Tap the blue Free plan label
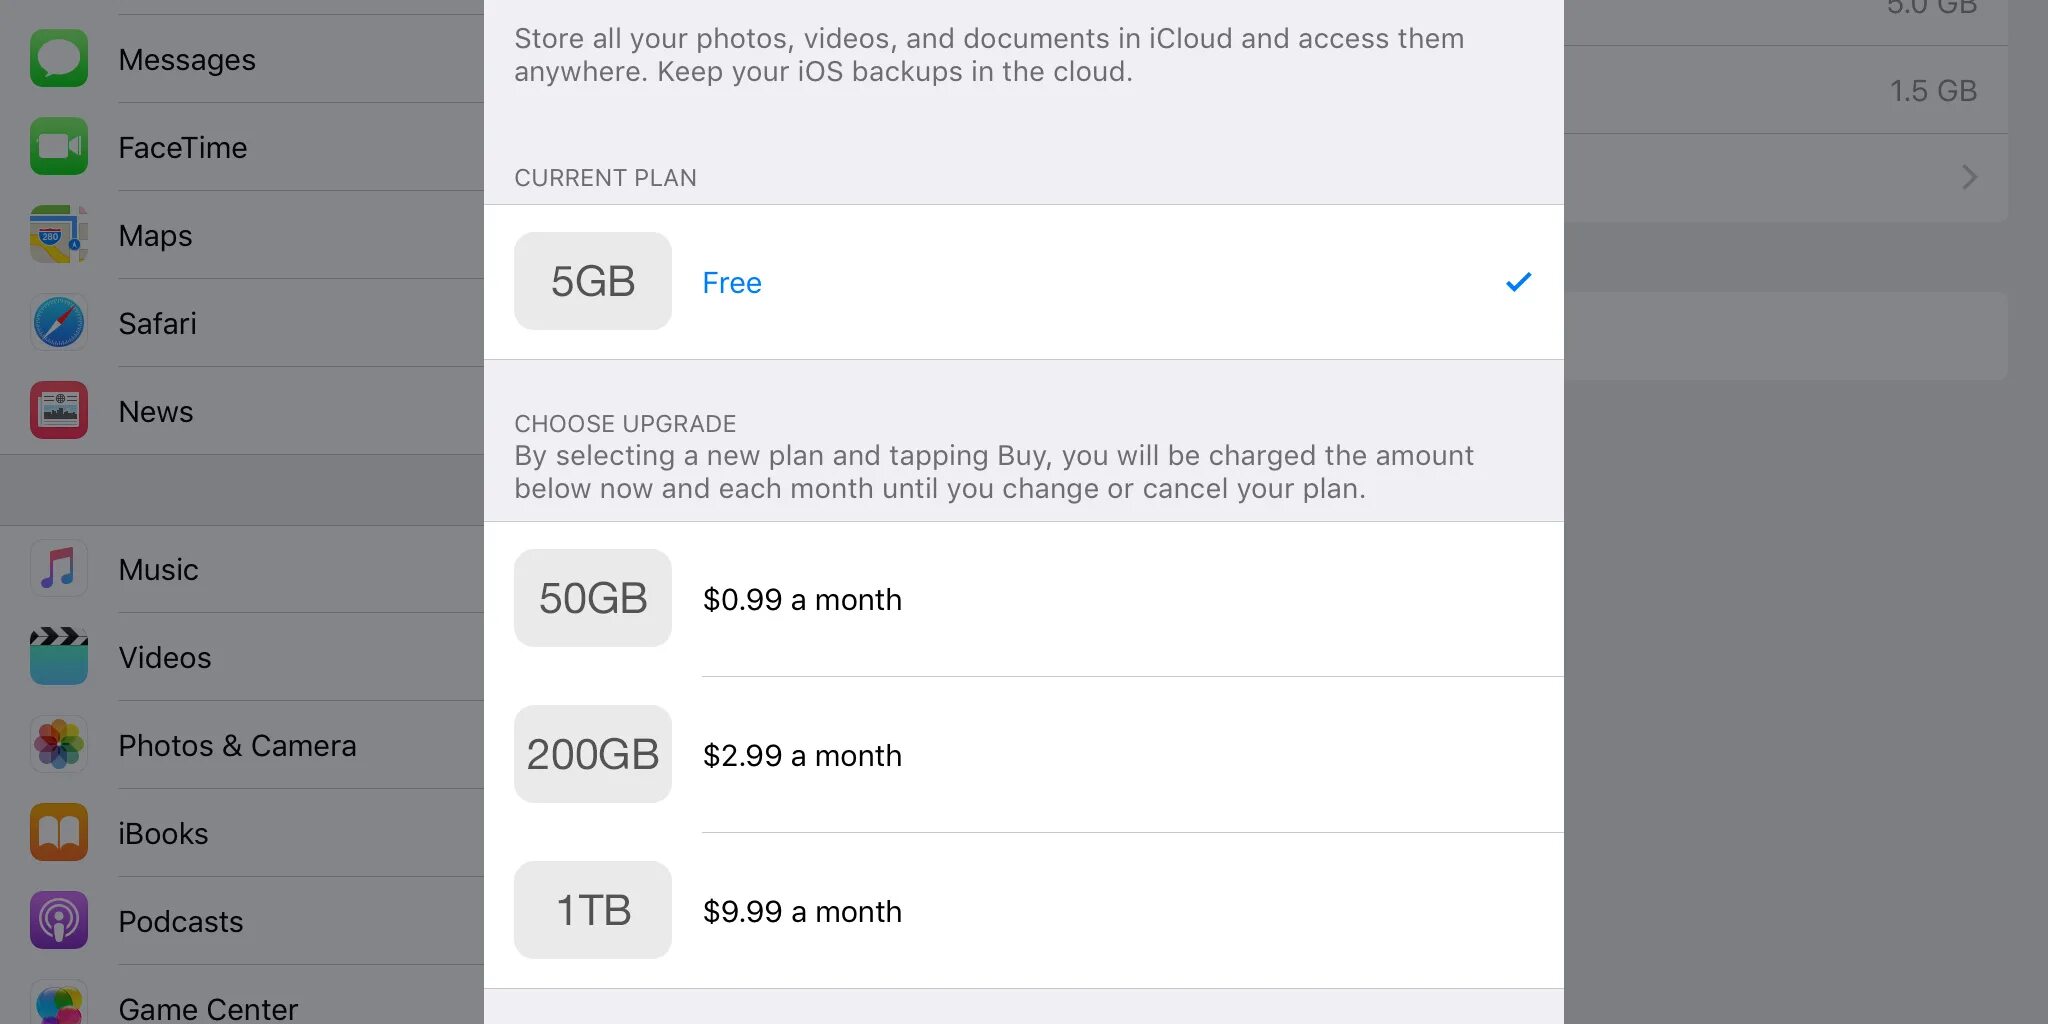The image size is (2048, 1024). pos(732,283)
